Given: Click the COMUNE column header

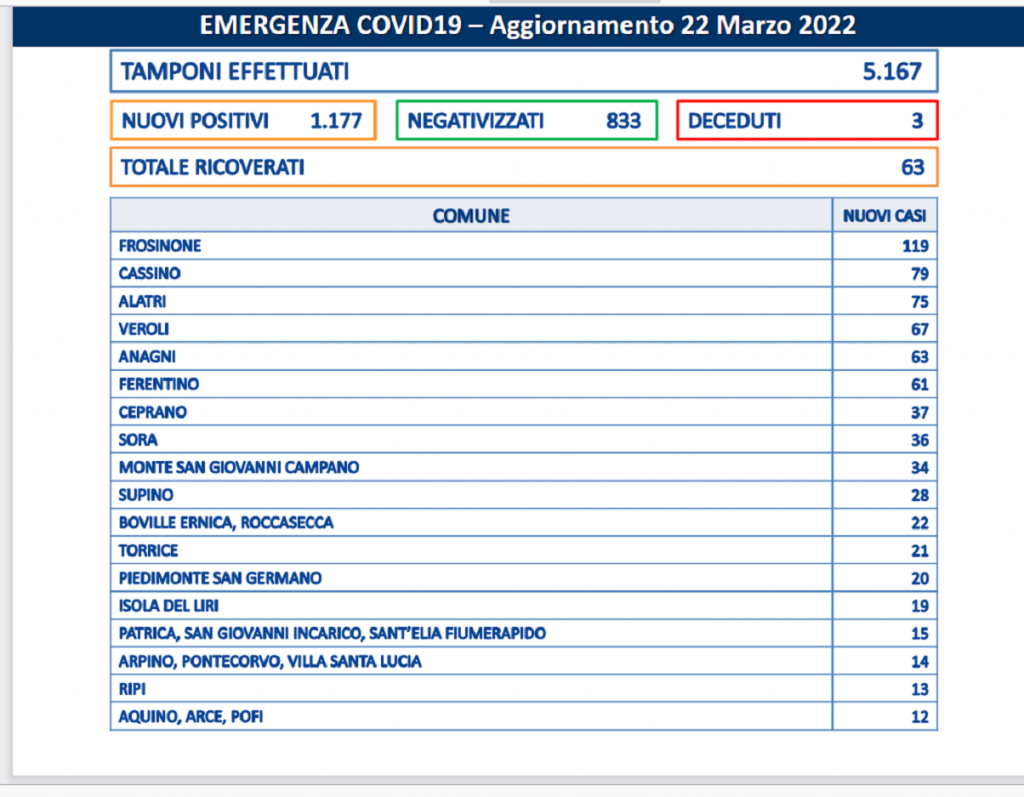Looking at the screenshot, I should [x=471, y=216].
